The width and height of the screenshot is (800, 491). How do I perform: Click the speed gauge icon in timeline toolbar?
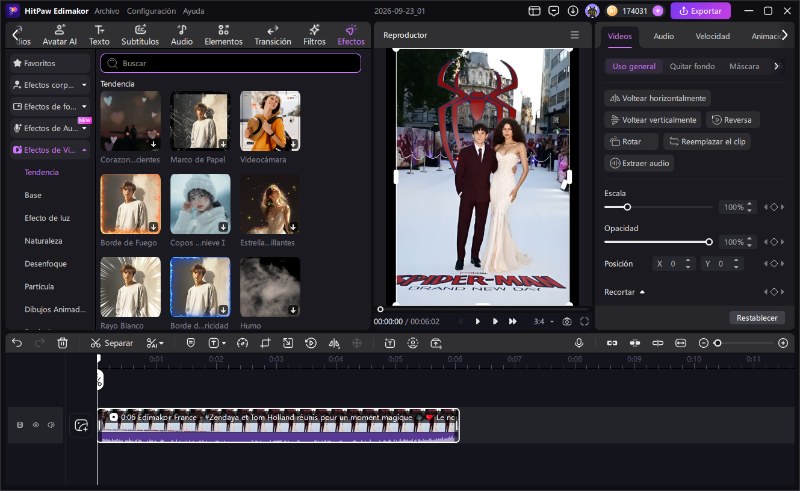tap(242, 343)
